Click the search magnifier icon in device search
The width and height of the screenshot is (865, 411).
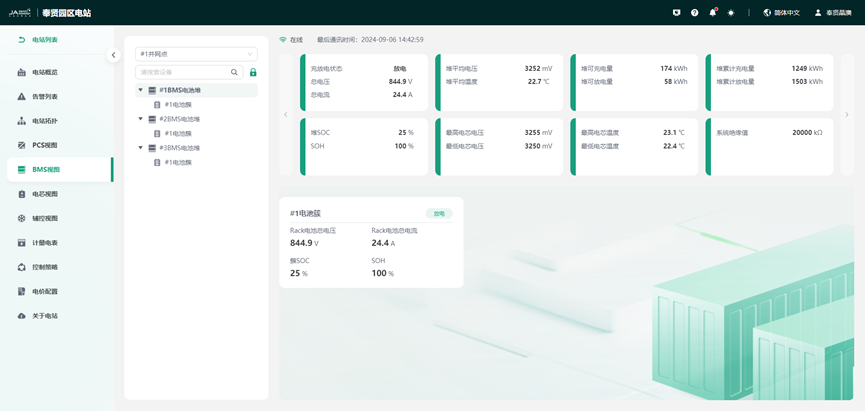click(235, 72)
